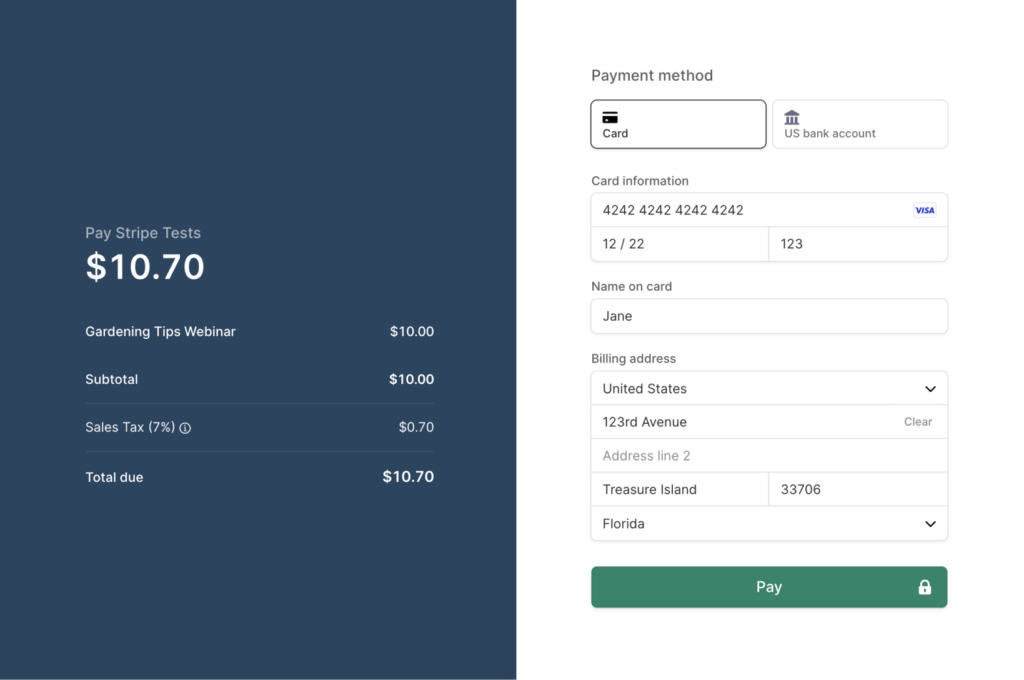1024x680 pixels.
Task: Click the Name on card field showing Jane
Action: click(769, 316)
